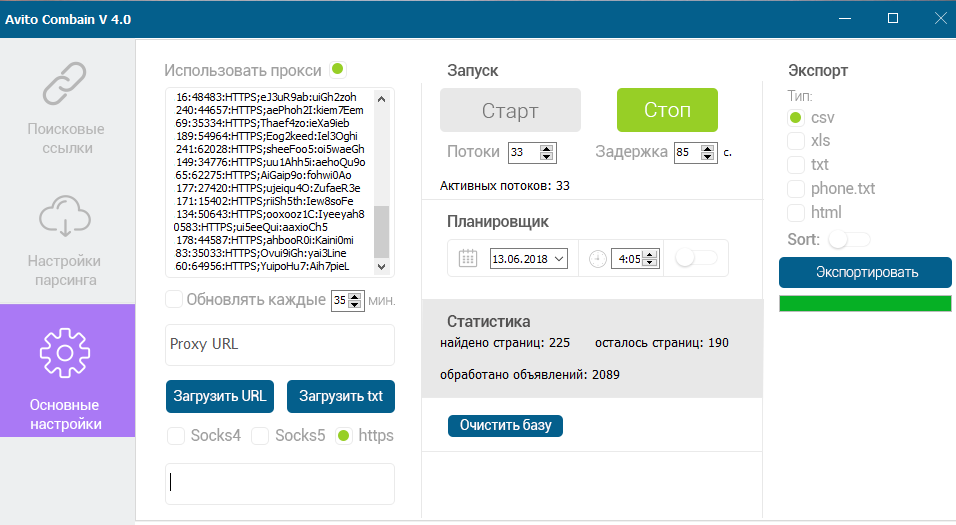The image size is (956, 525).
Task: Open the scheduler date dropdown 13.06.2018
Action: coord(558,259)
